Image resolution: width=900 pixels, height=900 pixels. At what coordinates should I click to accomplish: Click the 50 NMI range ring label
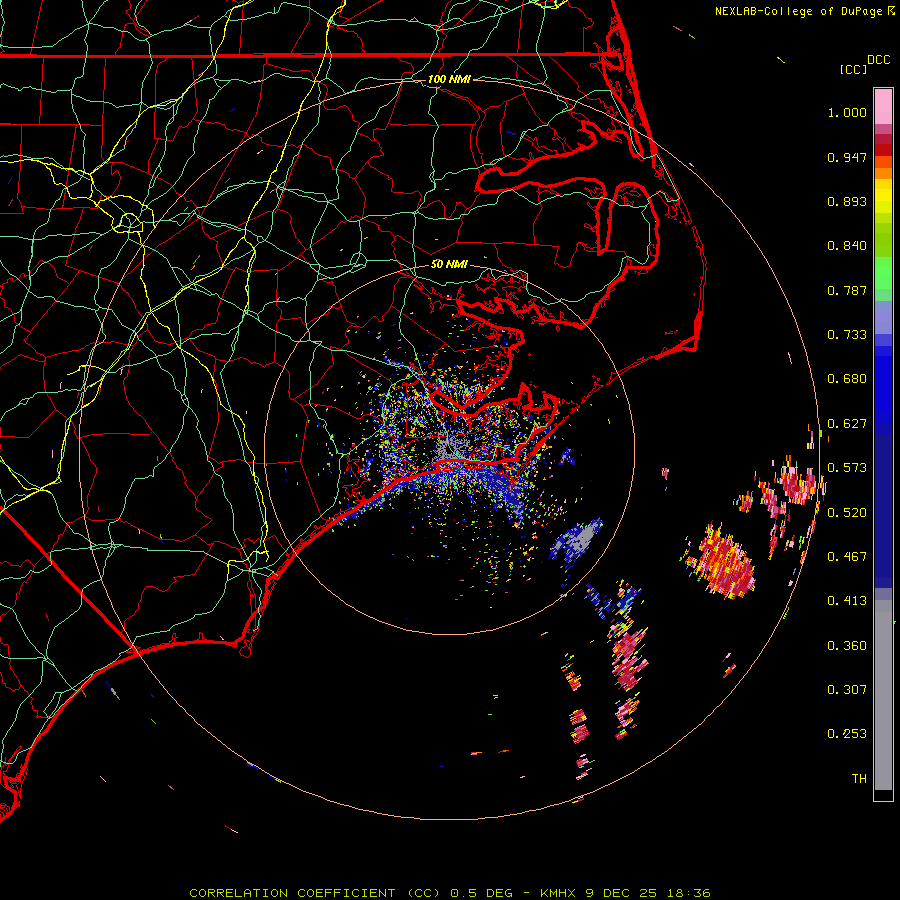point(449,264)
